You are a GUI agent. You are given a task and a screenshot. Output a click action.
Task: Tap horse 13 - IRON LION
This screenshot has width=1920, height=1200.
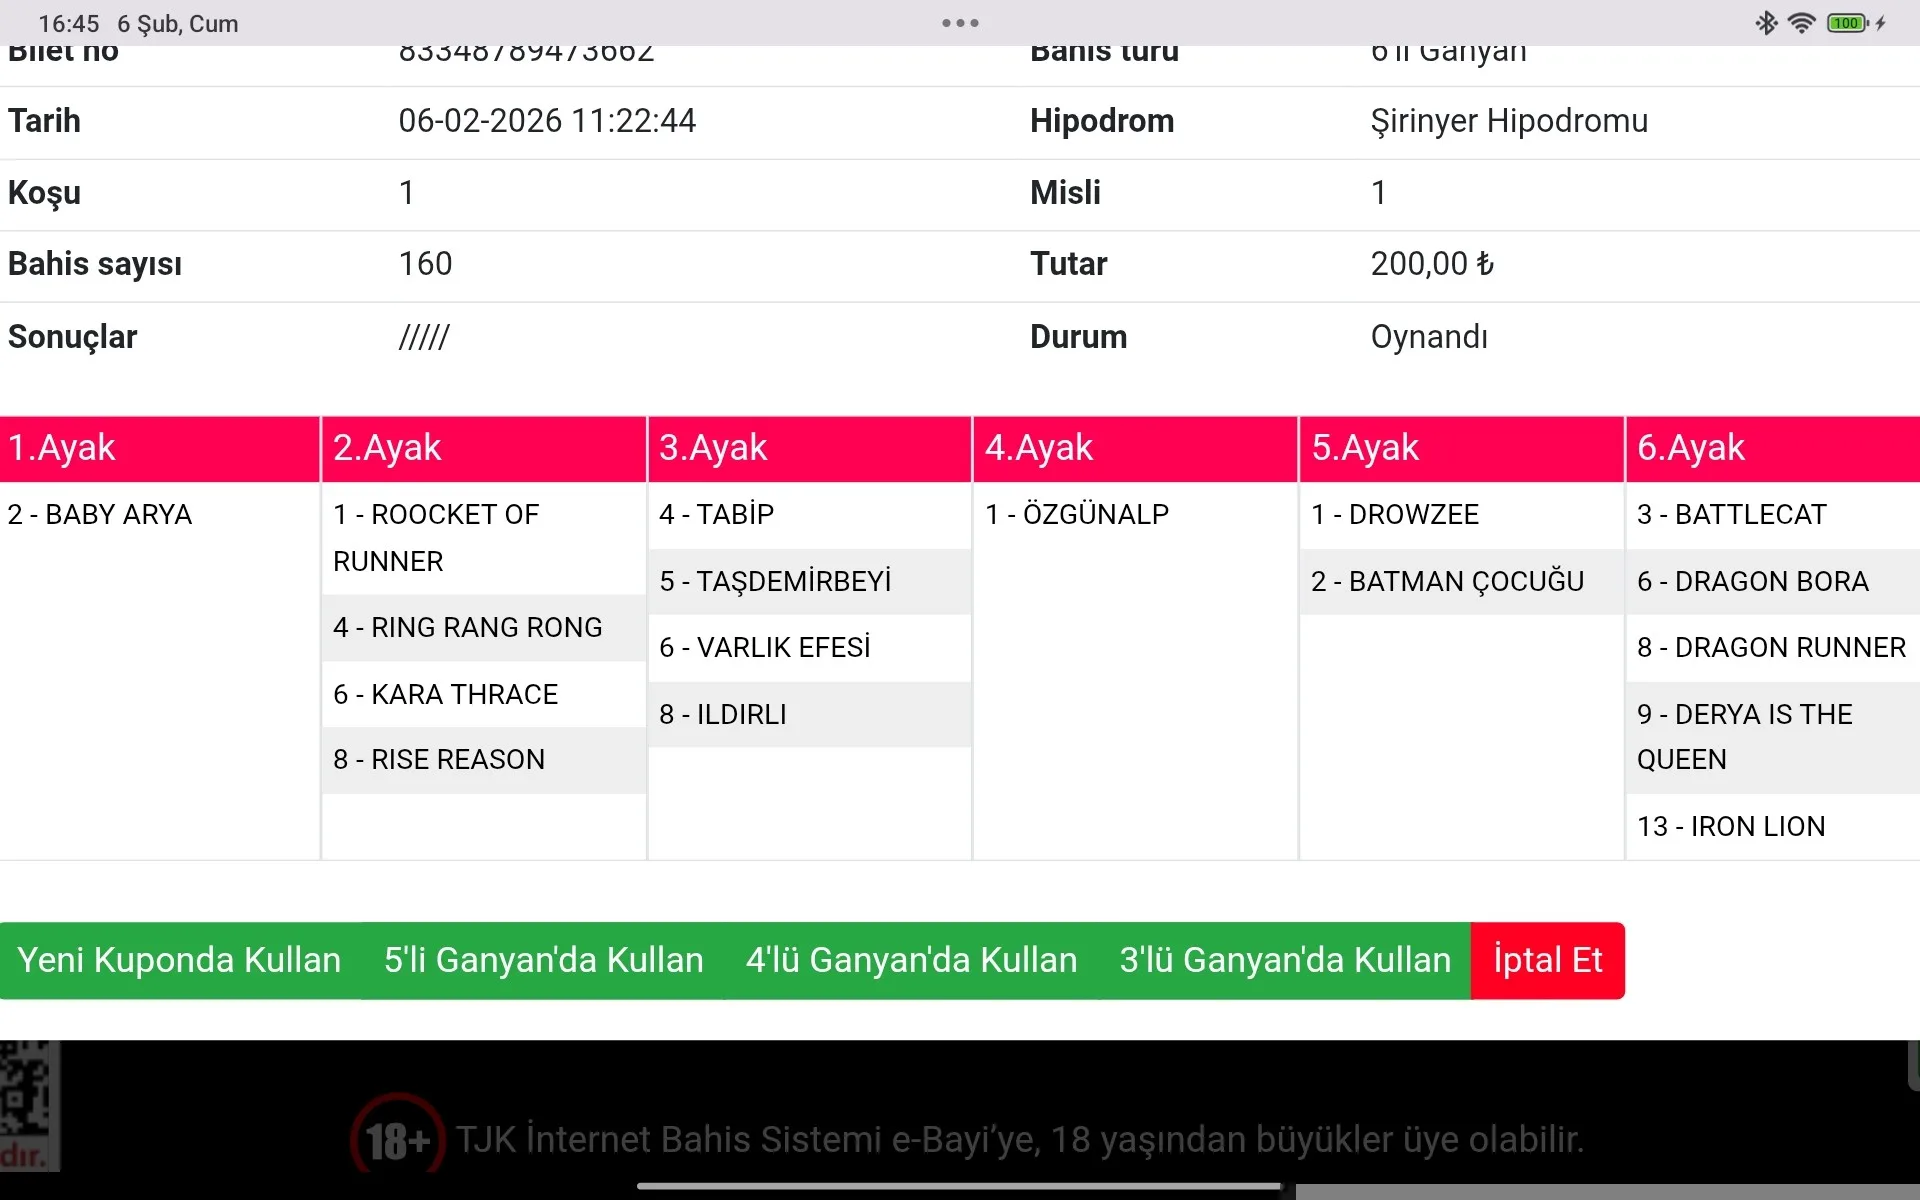[x=1731, y=826]
